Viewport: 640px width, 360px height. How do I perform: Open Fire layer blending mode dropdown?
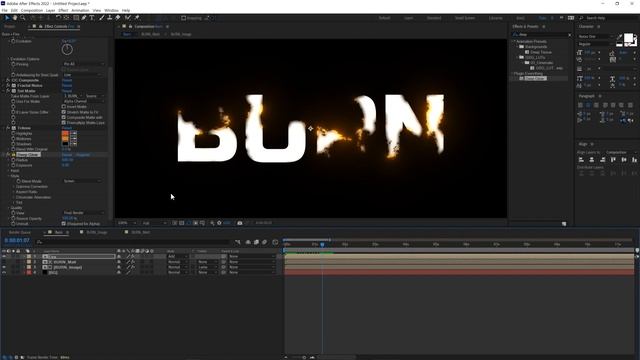coord(177,256)
